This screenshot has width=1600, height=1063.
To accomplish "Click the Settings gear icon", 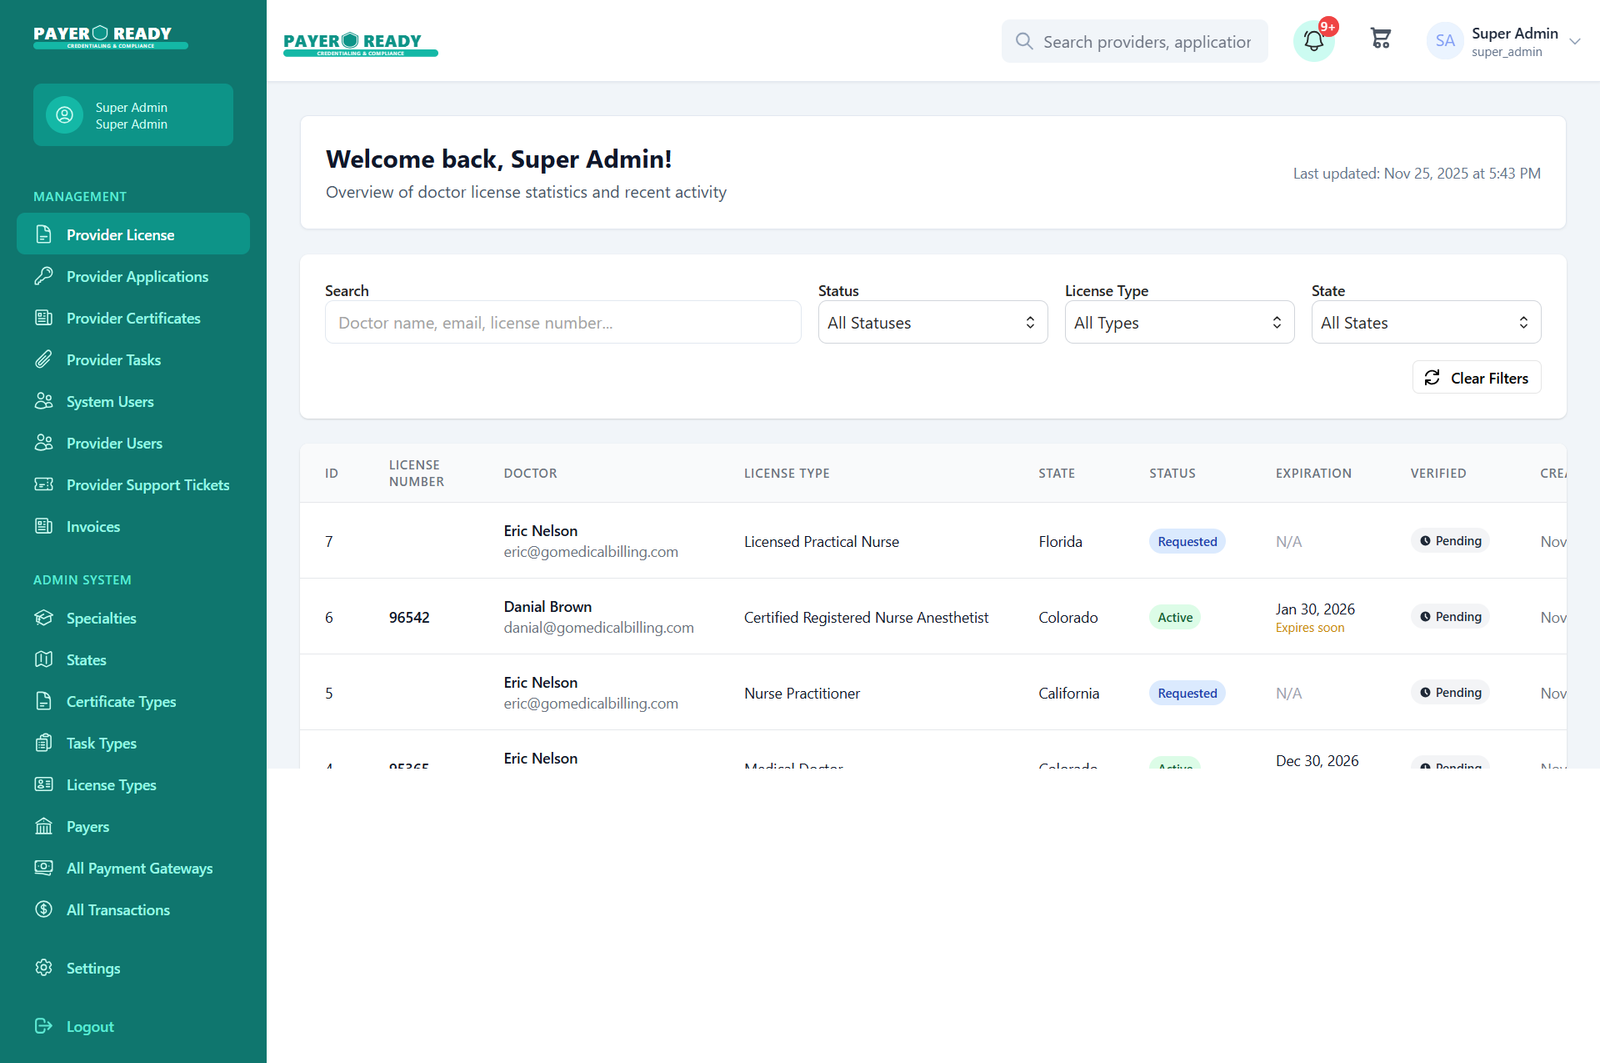I will click(x=43, y=968).
